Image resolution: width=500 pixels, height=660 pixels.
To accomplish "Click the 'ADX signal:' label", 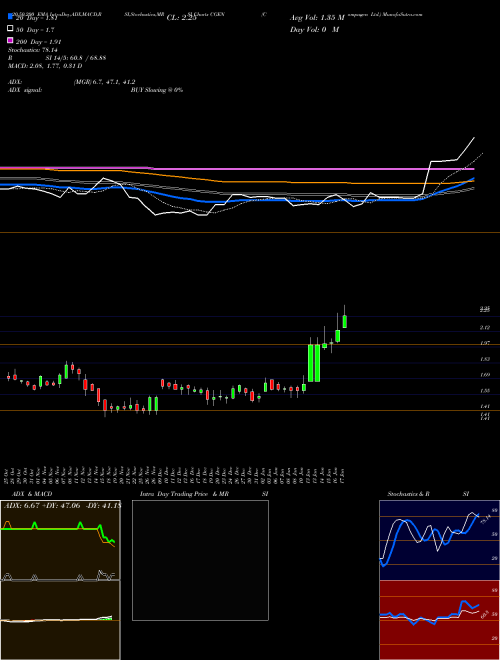I will pyautogui.click(x=25, y=90).
